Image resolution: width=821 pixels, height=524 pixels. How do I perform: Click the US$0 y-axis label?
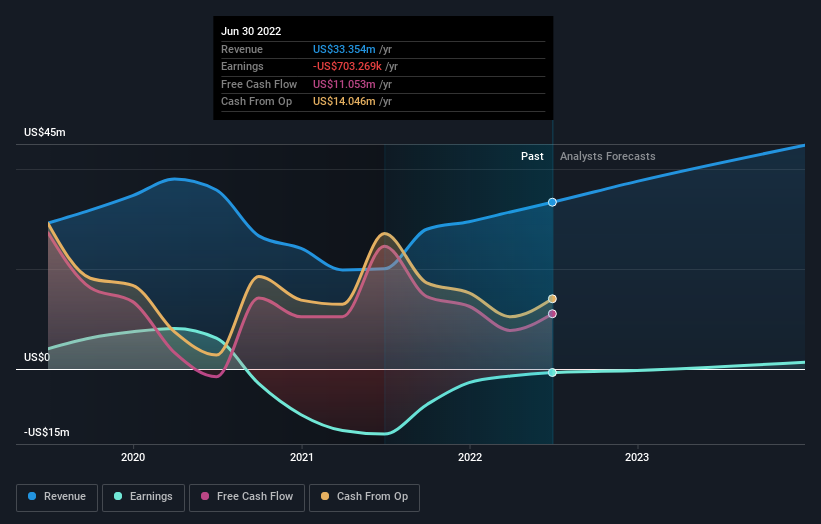pyautogui.click(x=37, y=358)
